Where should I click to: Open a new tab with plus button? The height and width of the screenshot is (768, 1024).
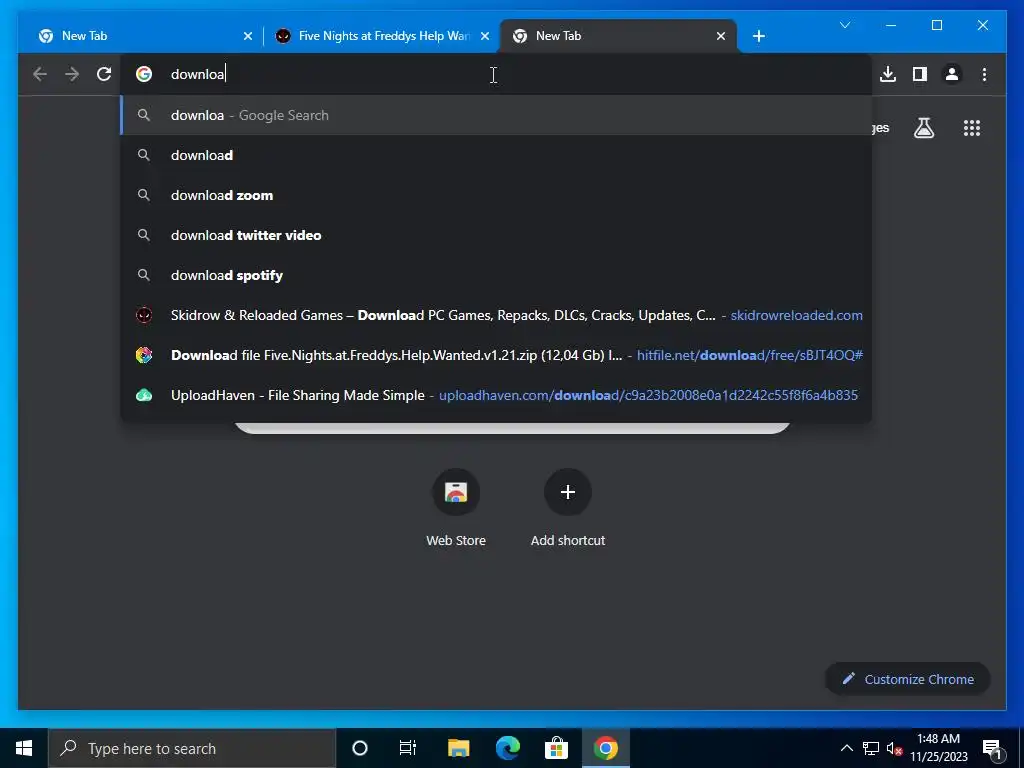[x=758, y=36]
